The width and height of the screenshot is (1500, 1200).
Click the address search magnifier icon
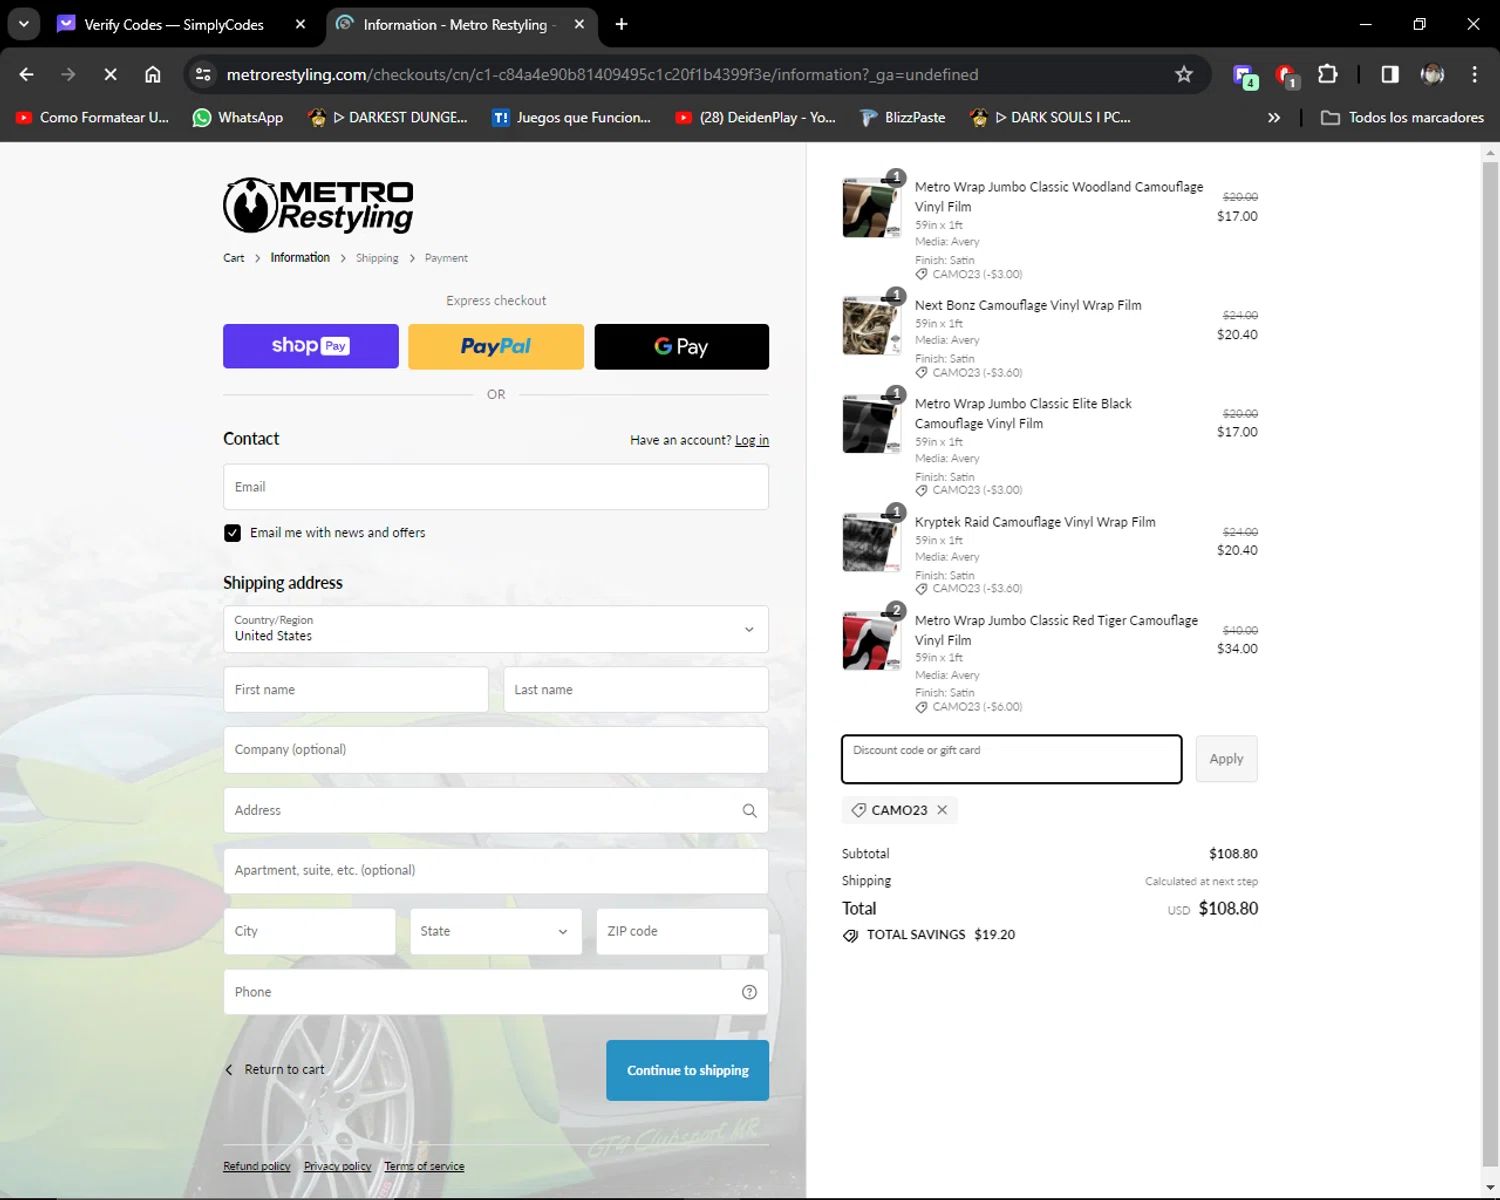(x=749, y=811)
